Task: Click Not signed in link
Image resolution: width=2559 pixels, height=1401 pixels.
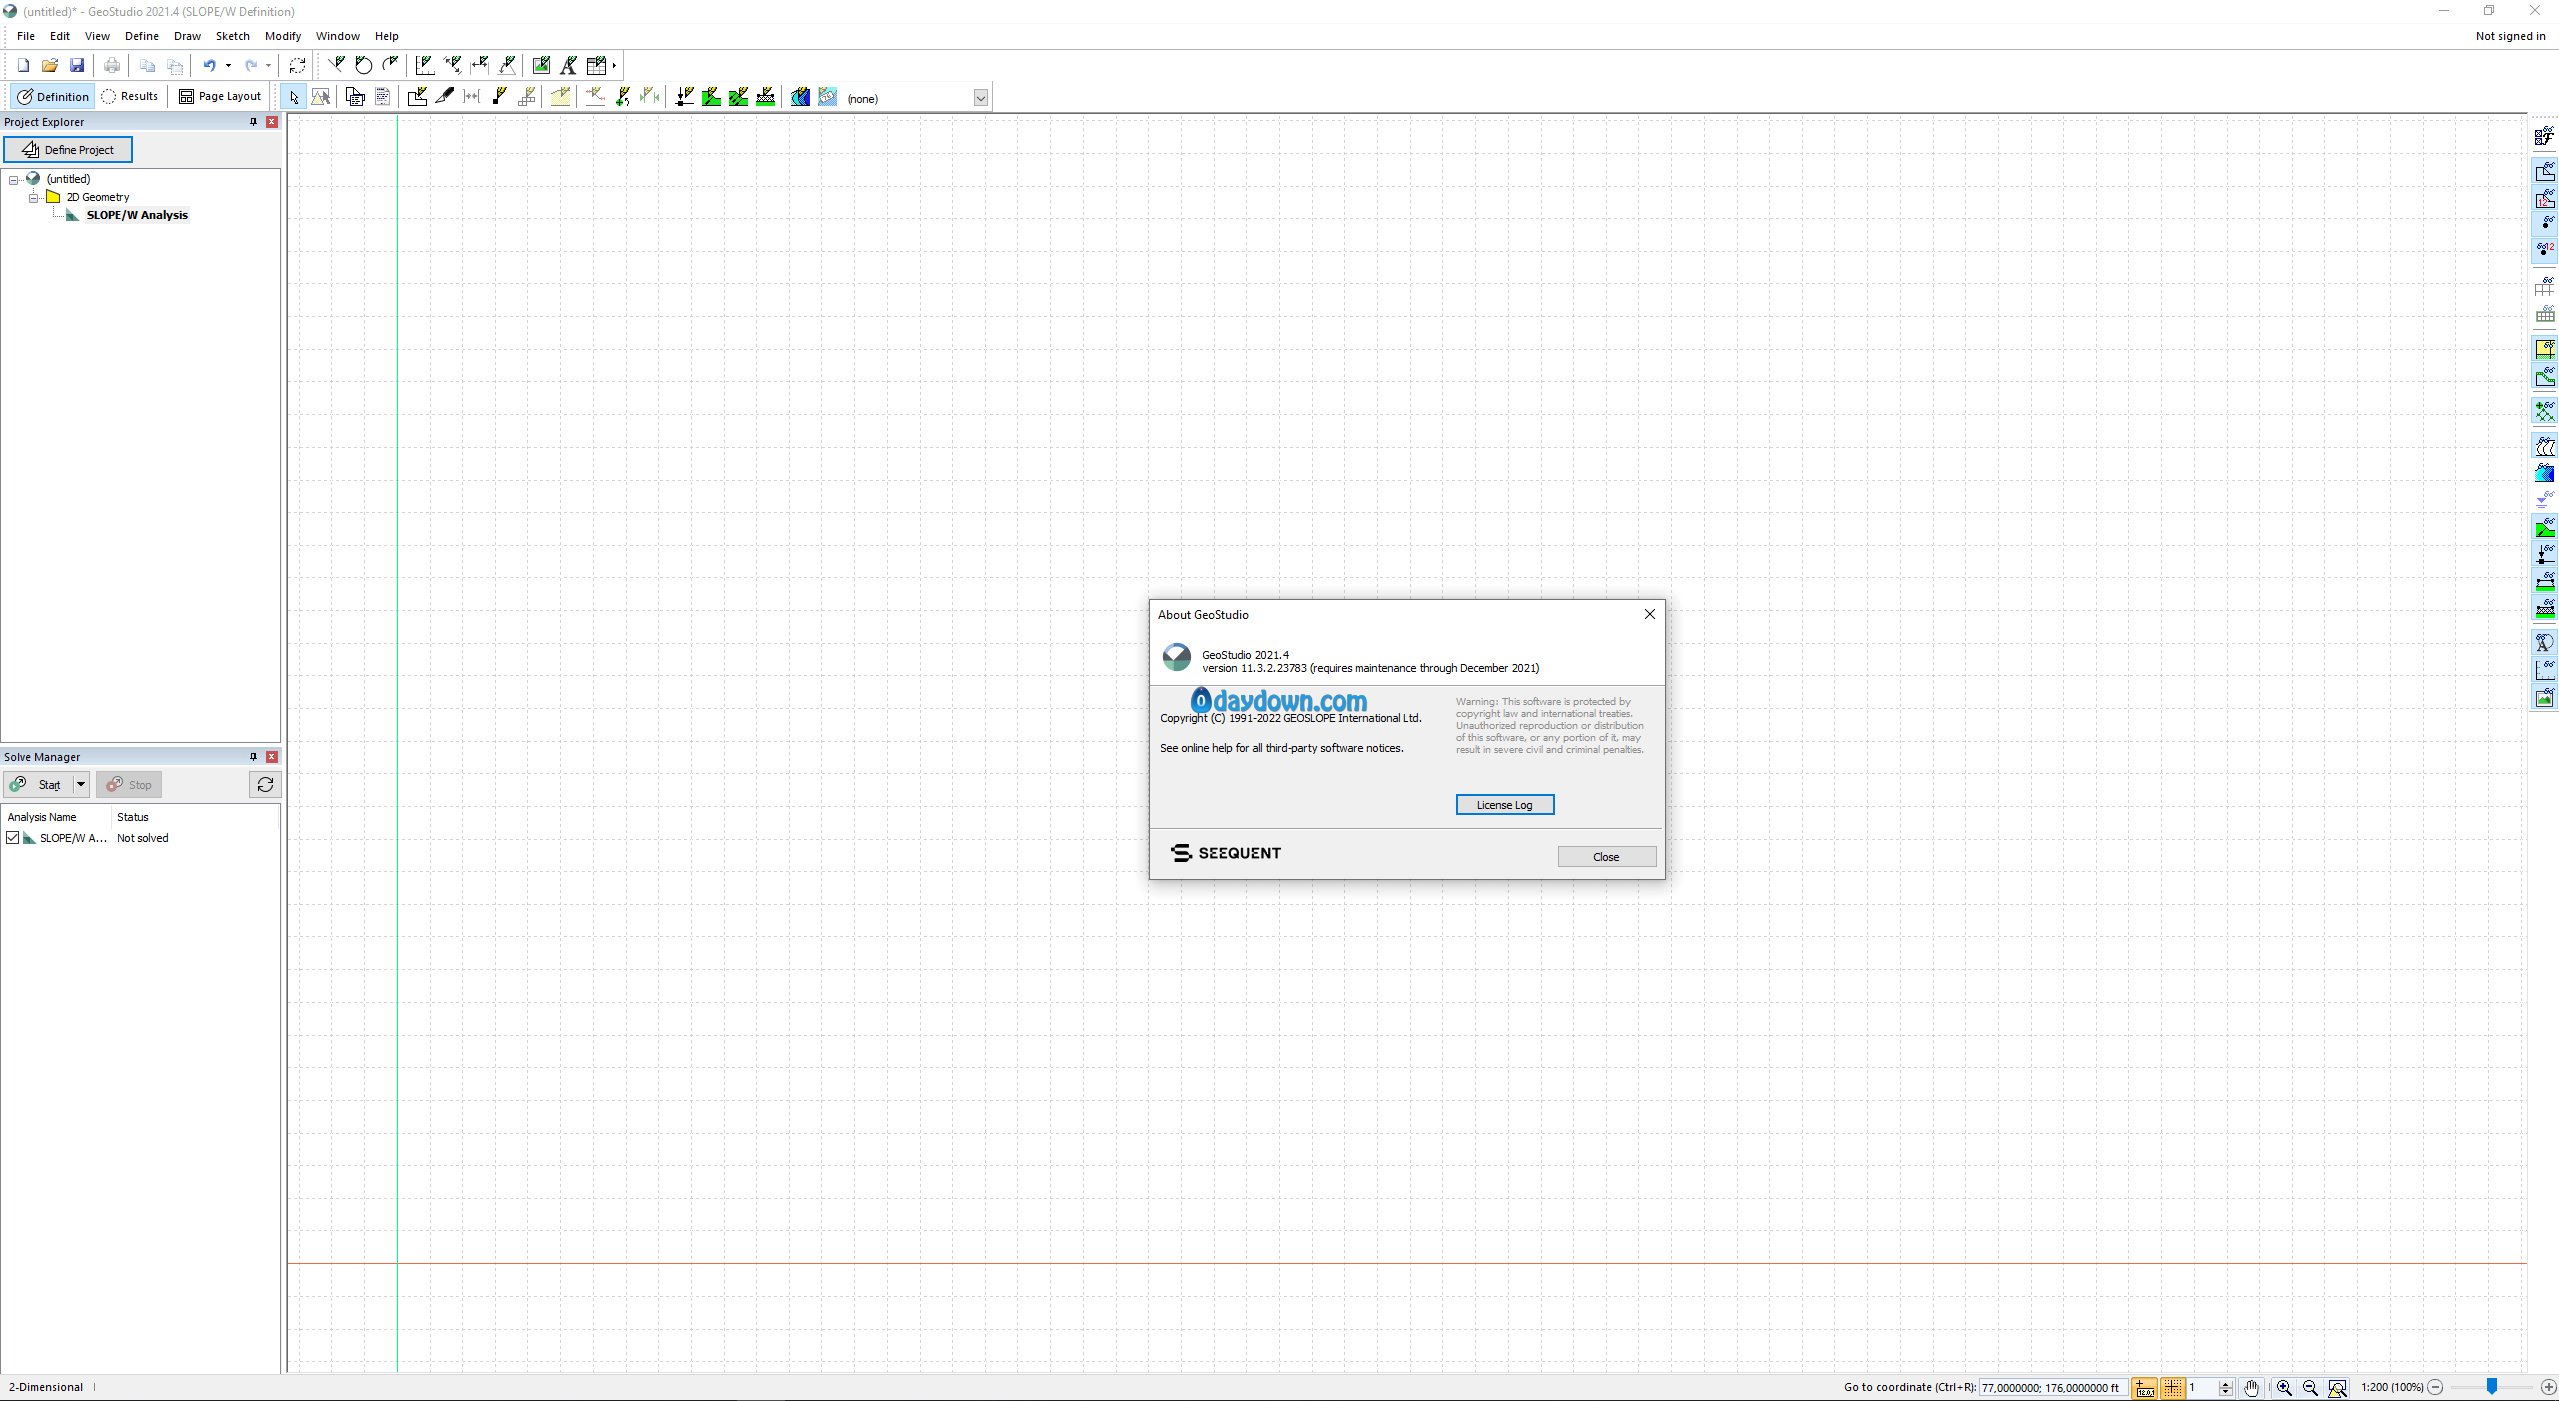Action: 2510,36
